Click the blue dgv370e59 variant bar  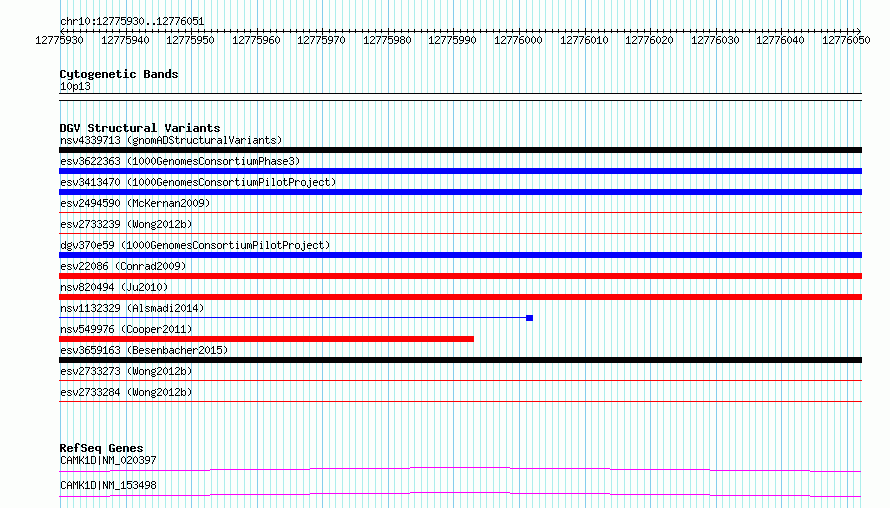[x=460, y=255]
